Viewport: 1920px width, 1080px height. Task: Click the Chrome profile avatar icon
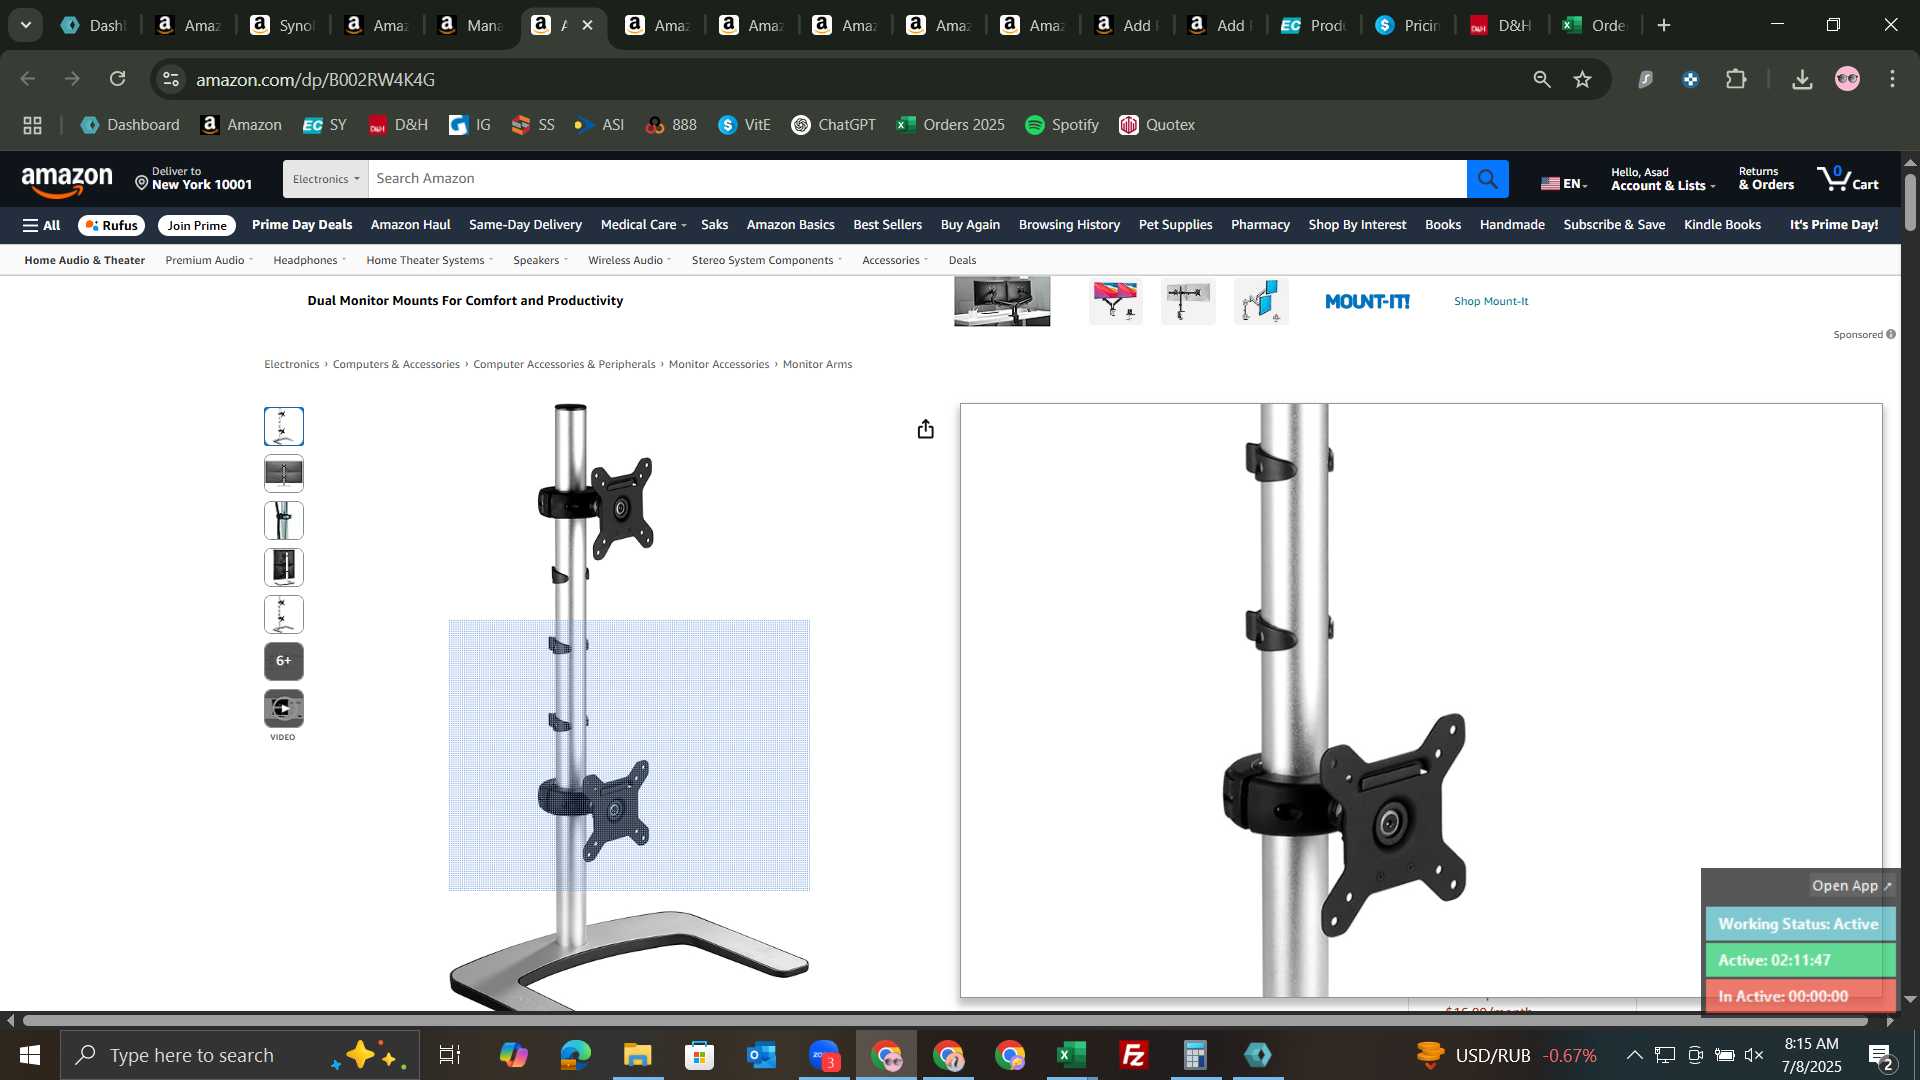tap(1847, 79)
